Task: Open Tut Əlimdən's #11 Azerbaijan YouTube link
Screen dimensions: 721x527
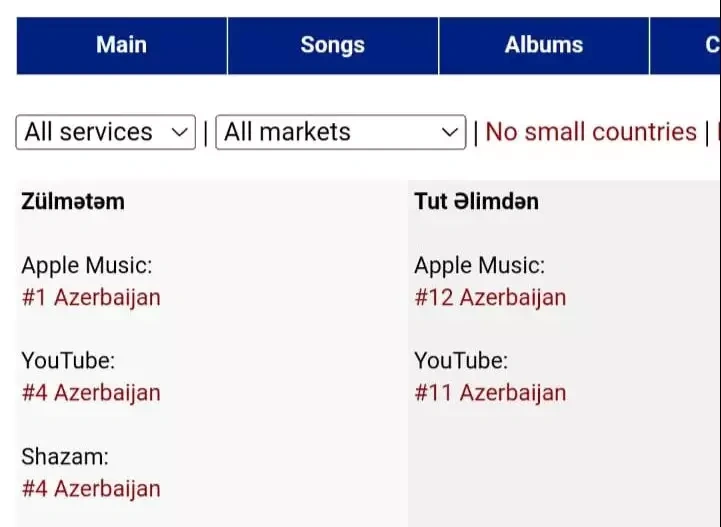Action: pyautogui.click(x=490, y=393)
